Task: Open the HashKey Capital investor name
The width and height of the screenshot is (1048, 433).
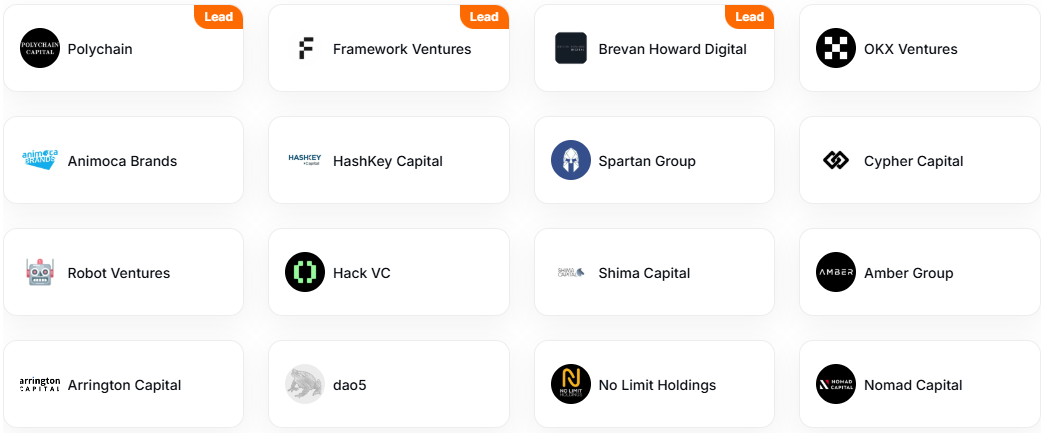Action: point(388,161)
